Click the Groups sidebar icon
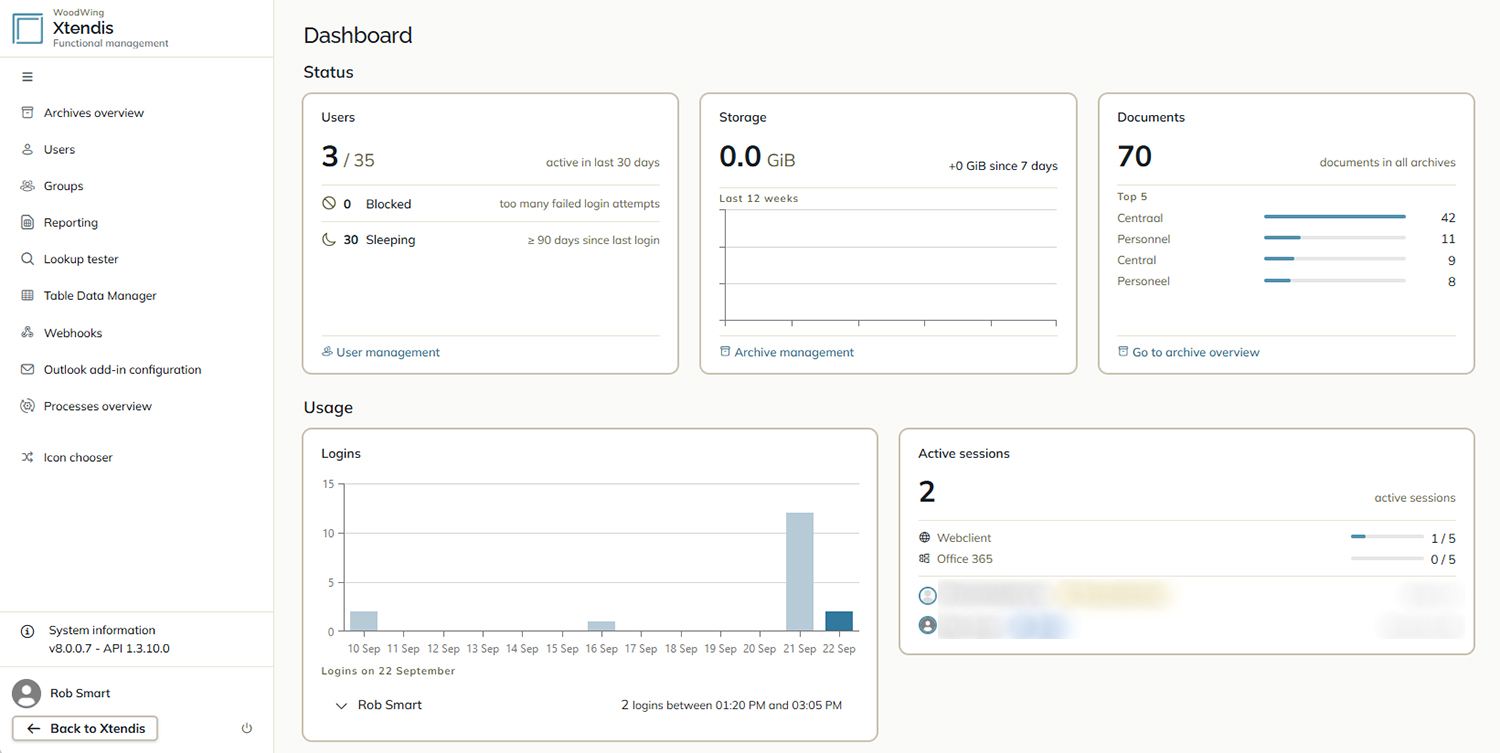Image resolution: width=1500 pixels, height=753 pixels. (x=27, y=186)
